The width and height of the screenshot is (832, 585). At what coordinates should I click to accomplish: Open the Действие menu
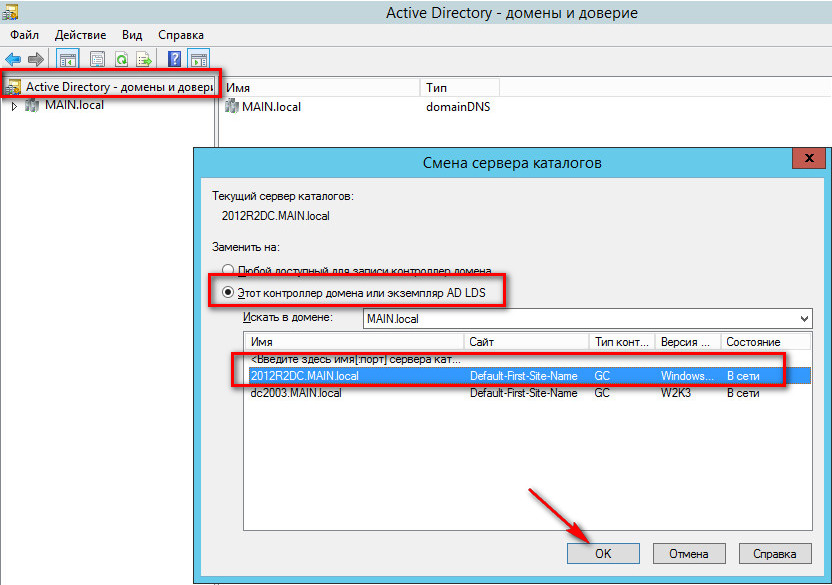80,35
